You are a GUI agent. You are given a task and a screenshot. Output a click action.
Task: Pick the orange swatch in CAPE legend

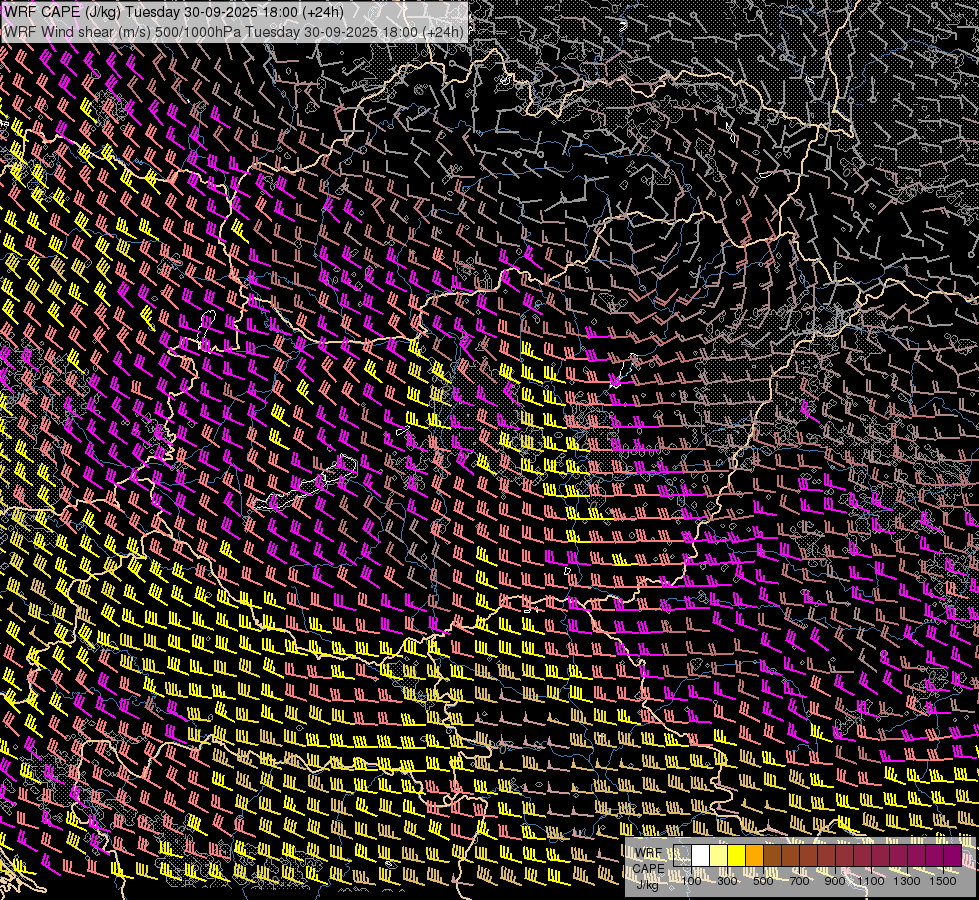755,856
